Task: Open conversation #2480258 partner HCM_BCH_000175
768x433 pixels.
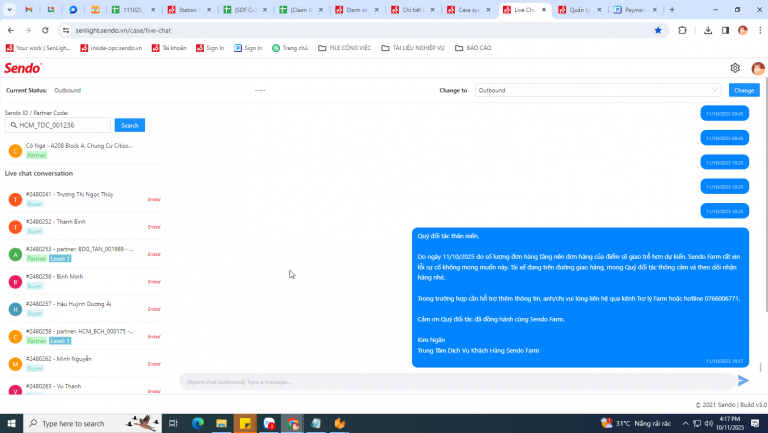Action: click(83, 336)
